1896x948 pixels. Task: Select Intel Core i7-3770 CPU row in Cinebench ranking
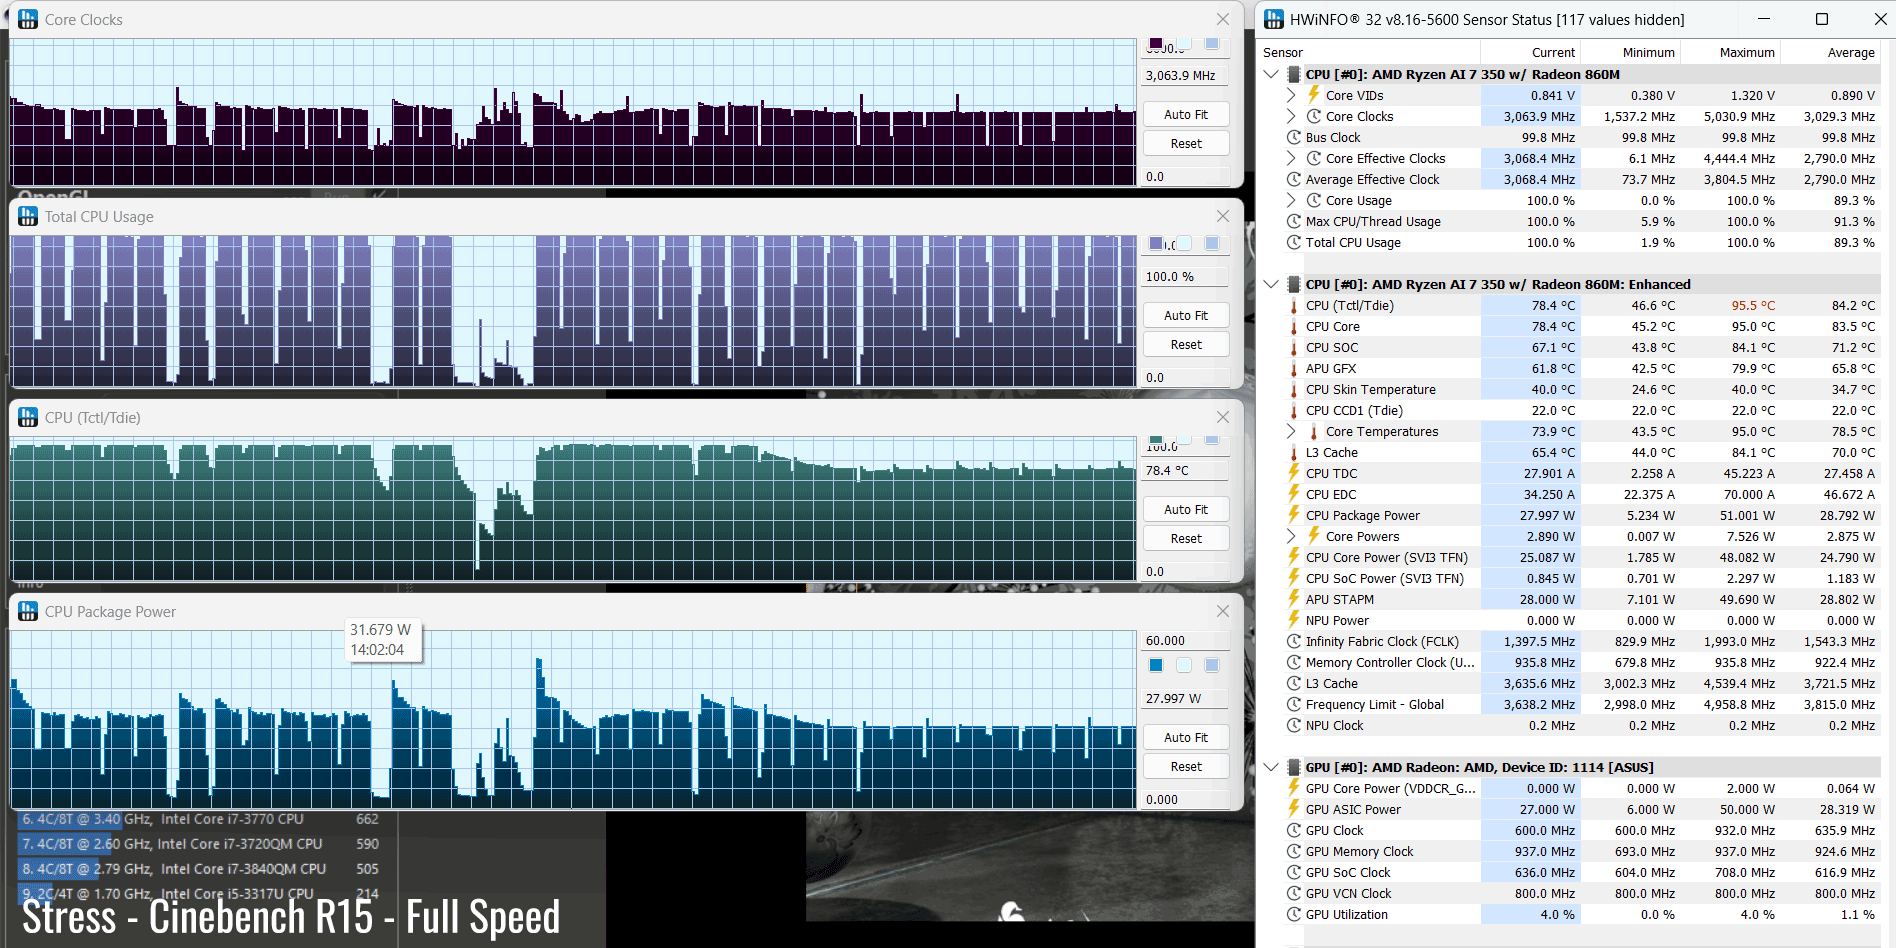click(200, 819)
